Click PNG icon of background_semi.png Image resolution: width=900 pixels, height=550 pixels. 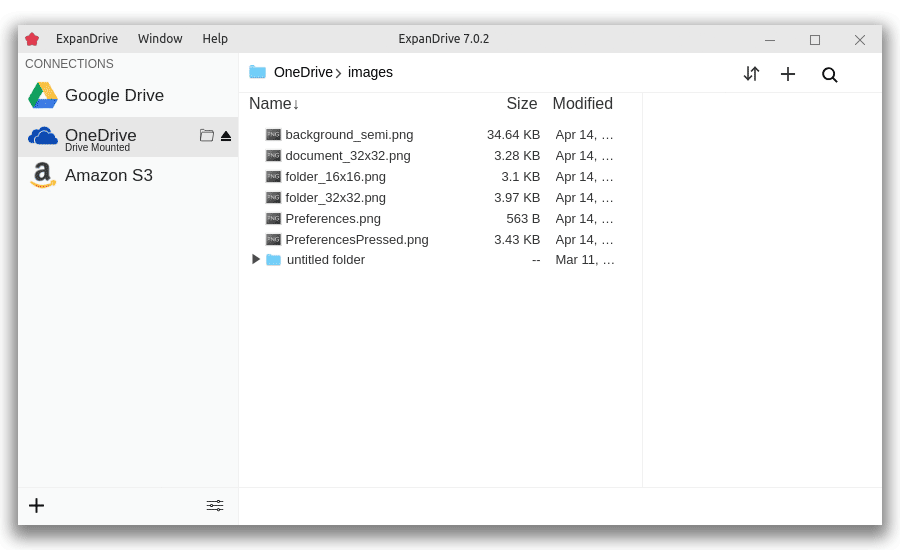[x=273, y=135]
